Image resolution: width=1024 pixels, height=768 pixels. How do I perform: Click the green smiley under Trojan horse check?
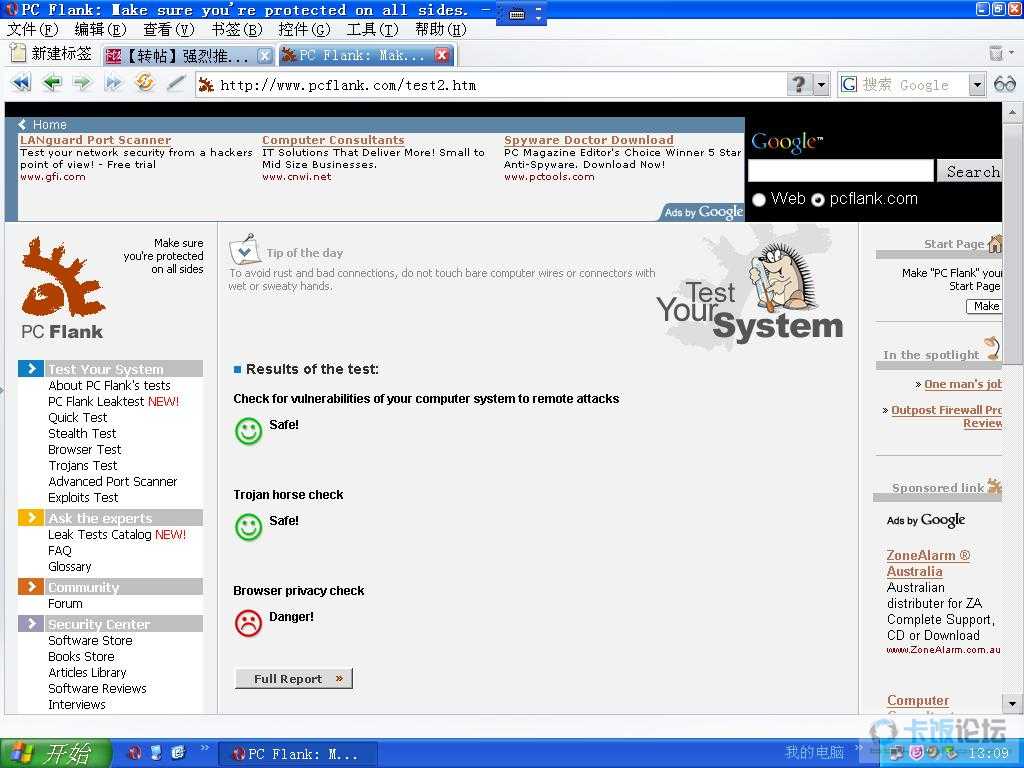pyautogui.click(x=248, y=527)
